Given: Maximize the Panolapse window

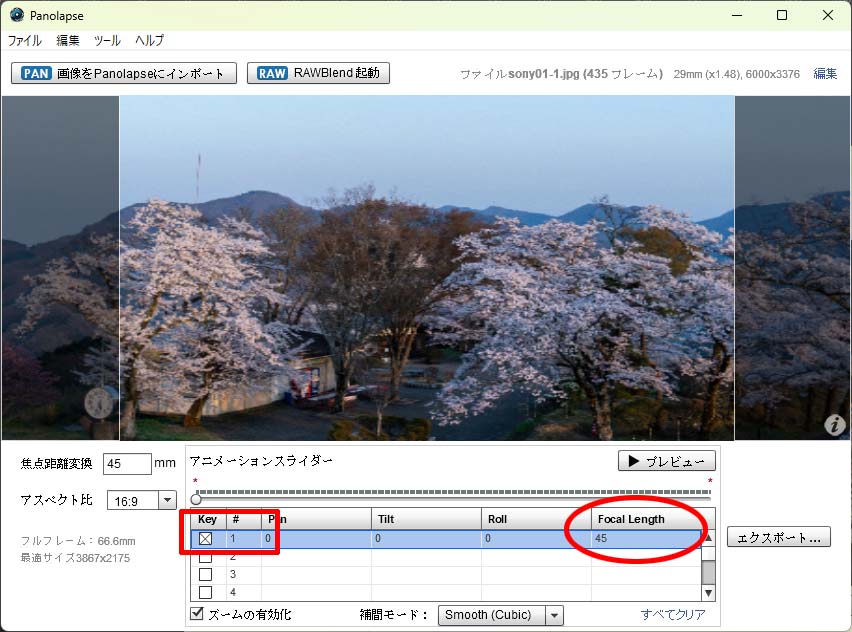Looking at the screenshot, I should (782, 15).
